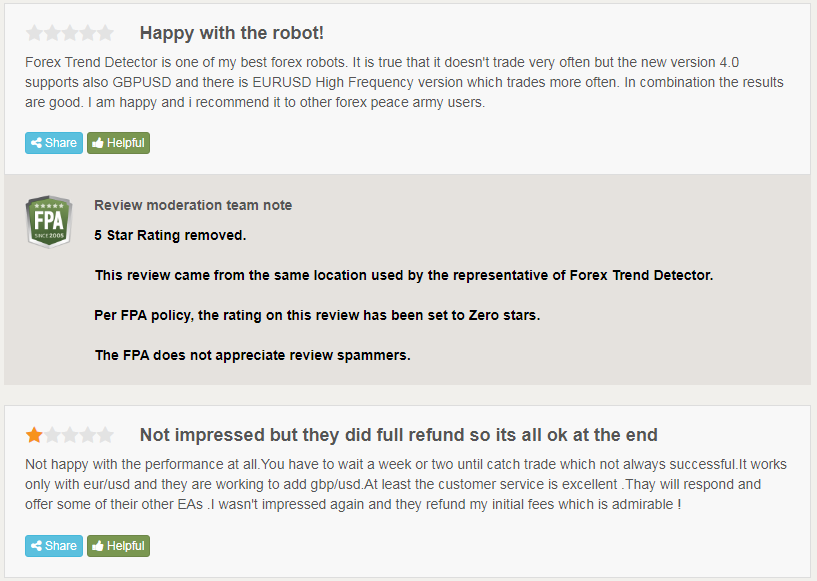Click the orange star on 'Not impressed' review
Screen dimensions: 817x581
[x=34, y=435]
